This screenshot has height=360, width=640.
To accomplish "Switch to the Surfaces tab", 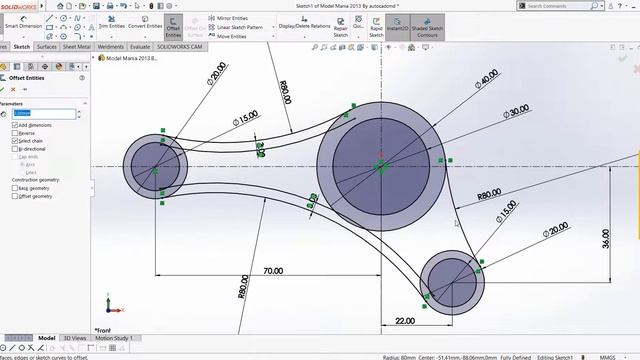I will 47,47.
